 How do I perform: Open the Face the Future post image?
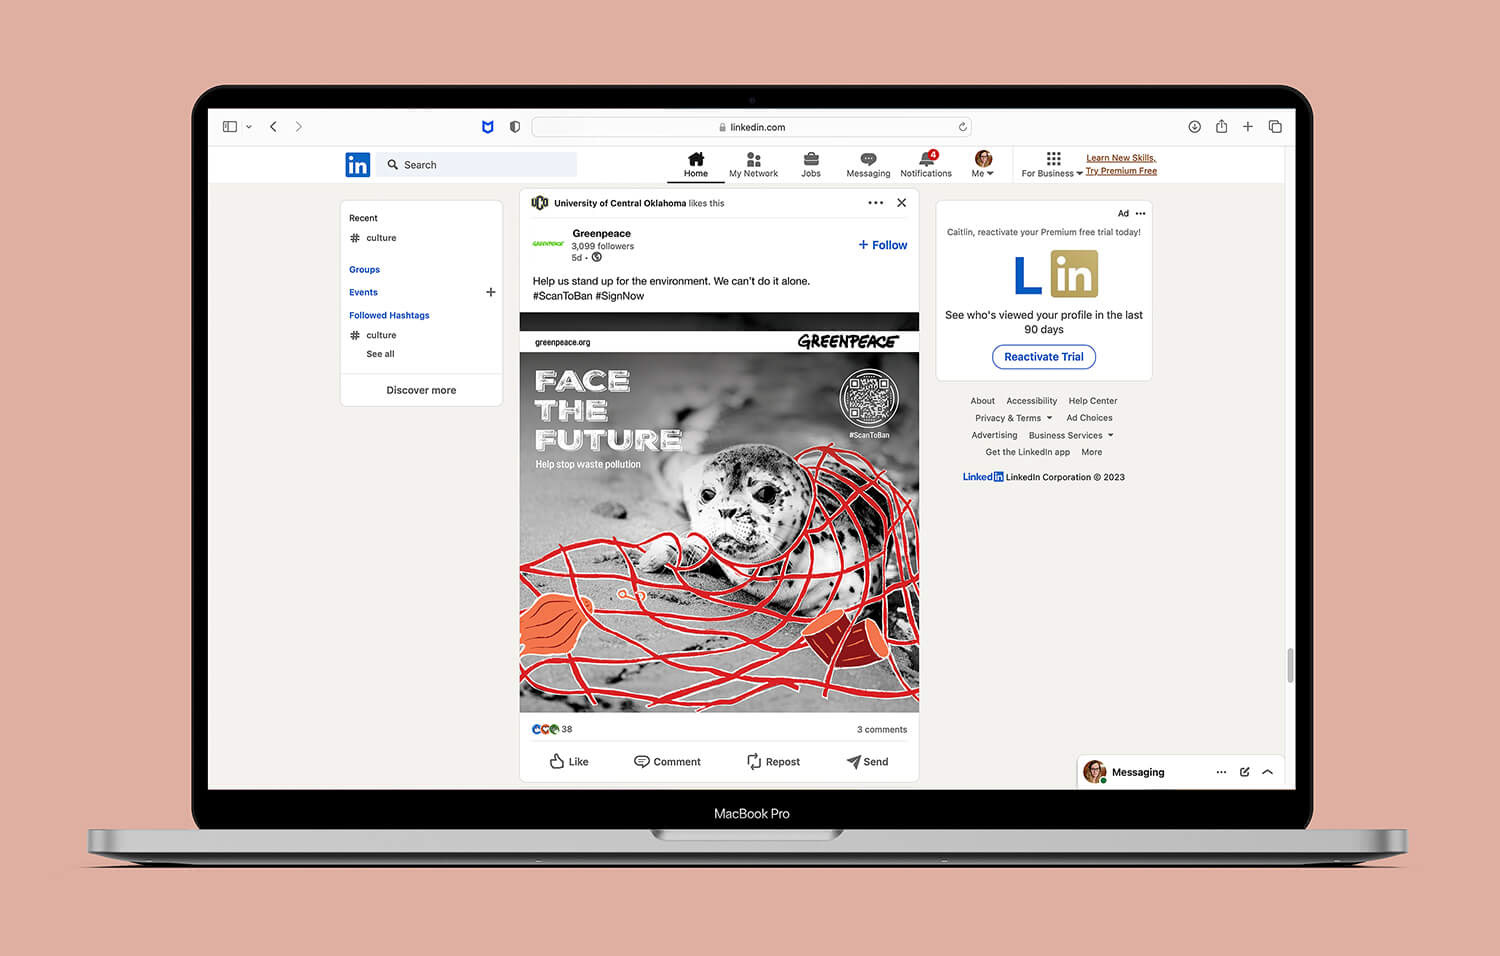point(719,512)
